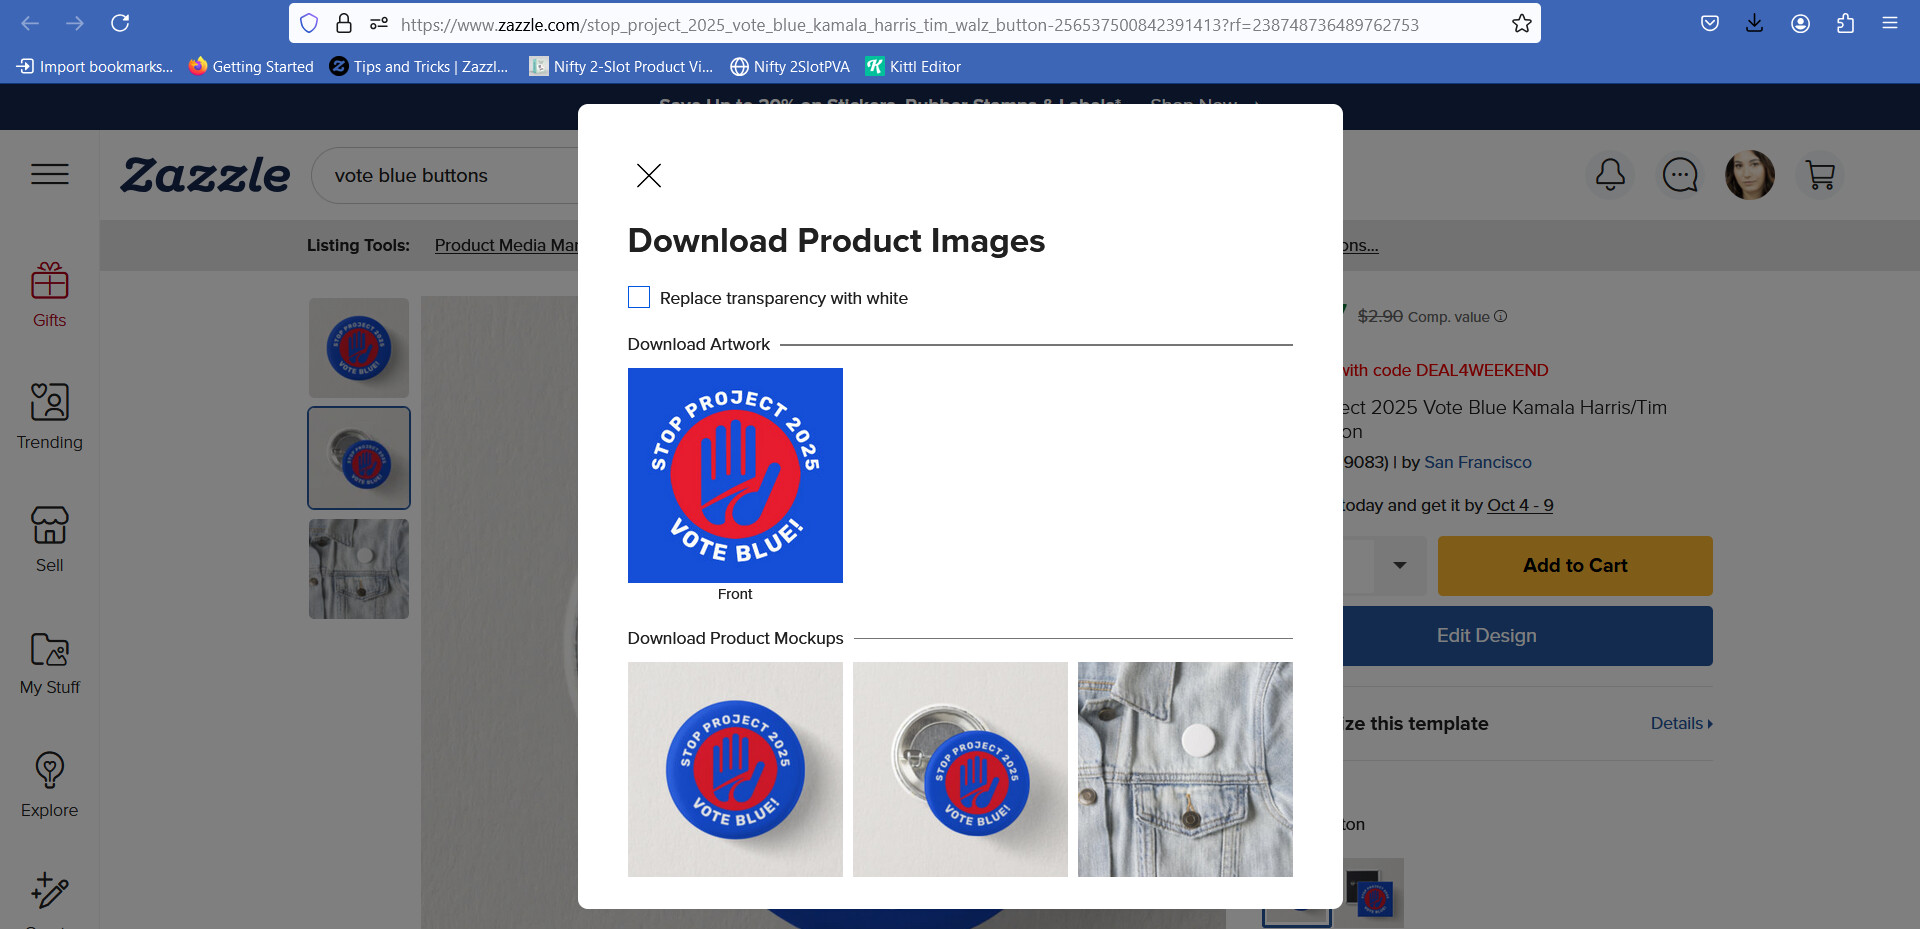Viewport: 1920px width, 929px height.
Task: Open Kittl Editor bookmark
Action: (x=913, y=67)
